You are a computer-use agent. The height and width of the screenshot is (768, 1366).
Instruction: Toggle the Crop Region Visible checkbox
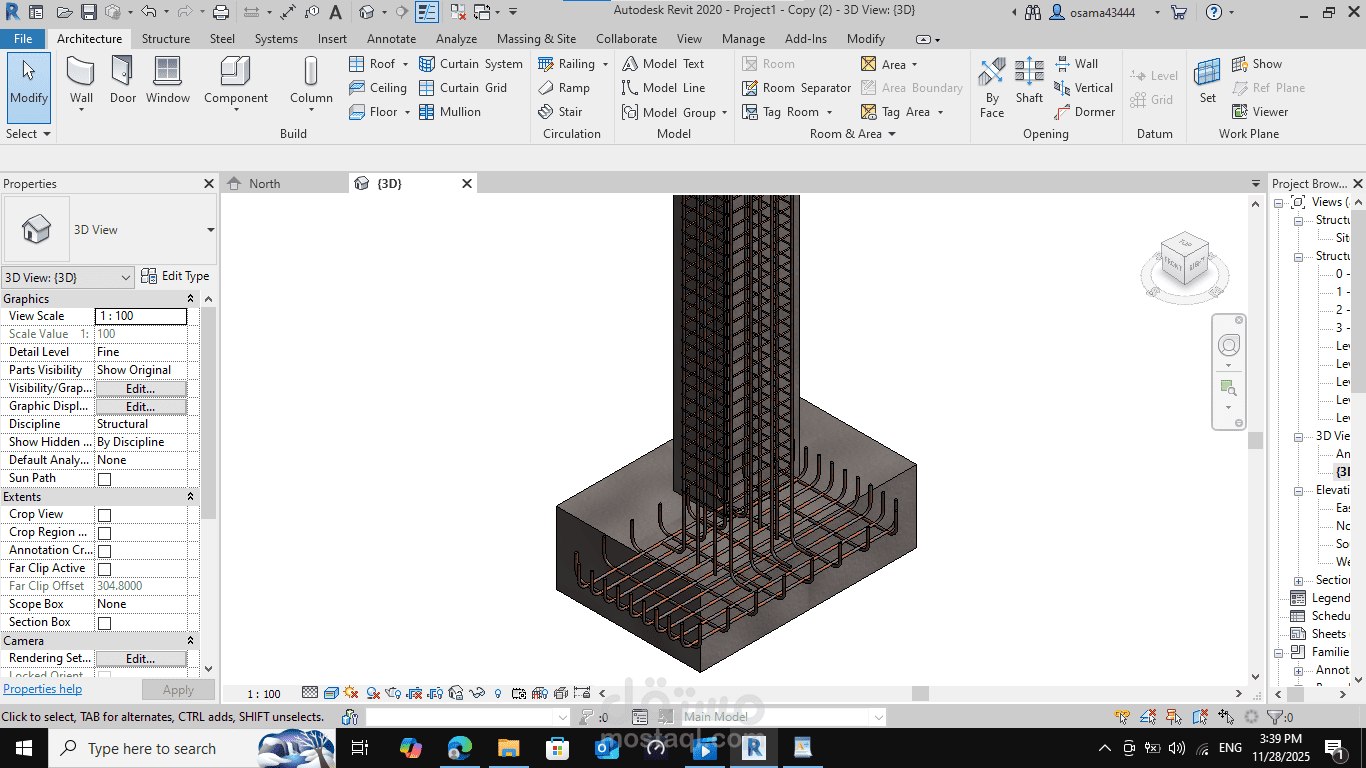point(104,533)
